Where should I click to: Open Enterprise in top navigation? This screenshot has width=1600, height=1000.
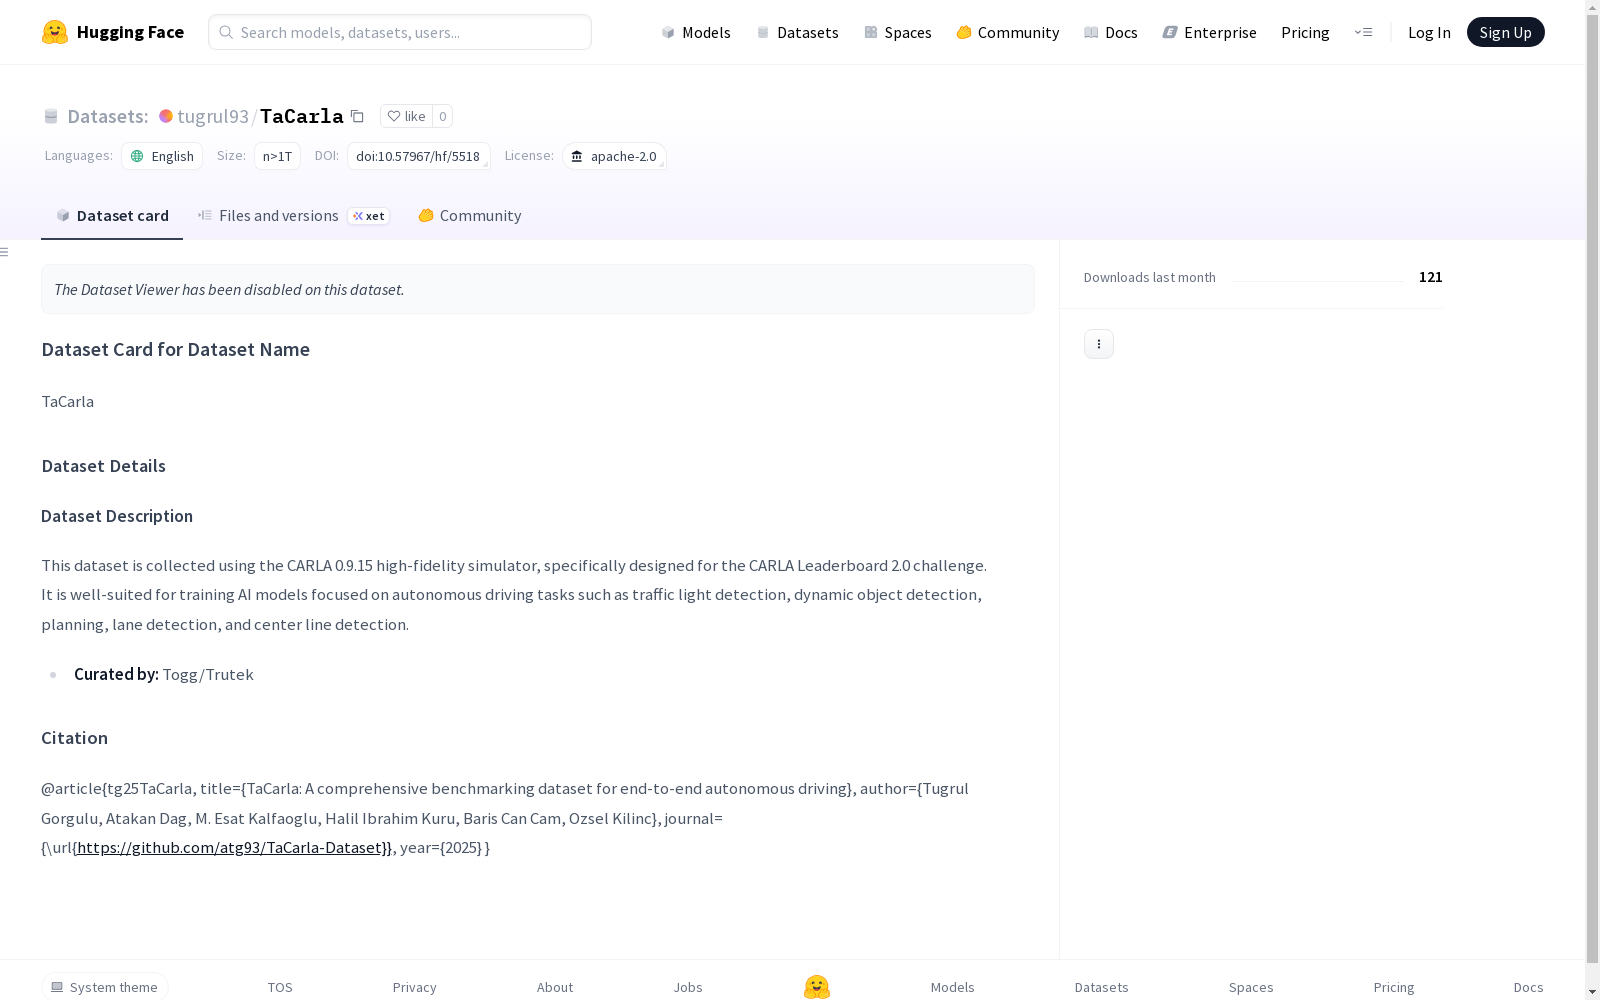[x=1210, y=32]
